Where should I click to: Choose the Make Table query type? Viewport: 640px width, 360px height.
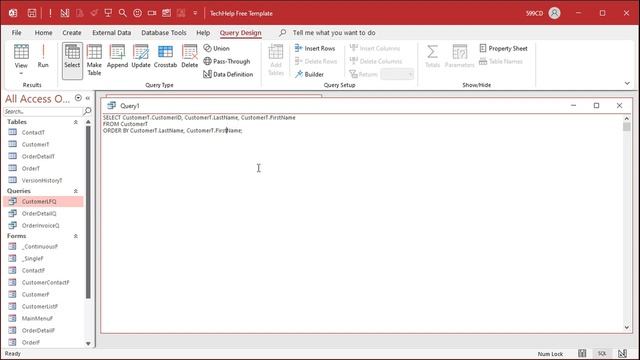click(x=94, y=60)
